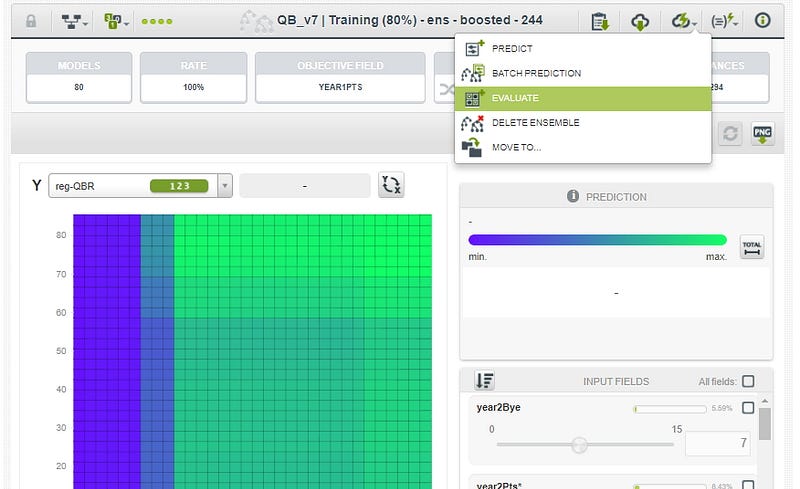Swap X and Y axes icon
800x489 pixels.
coord(391,185)
